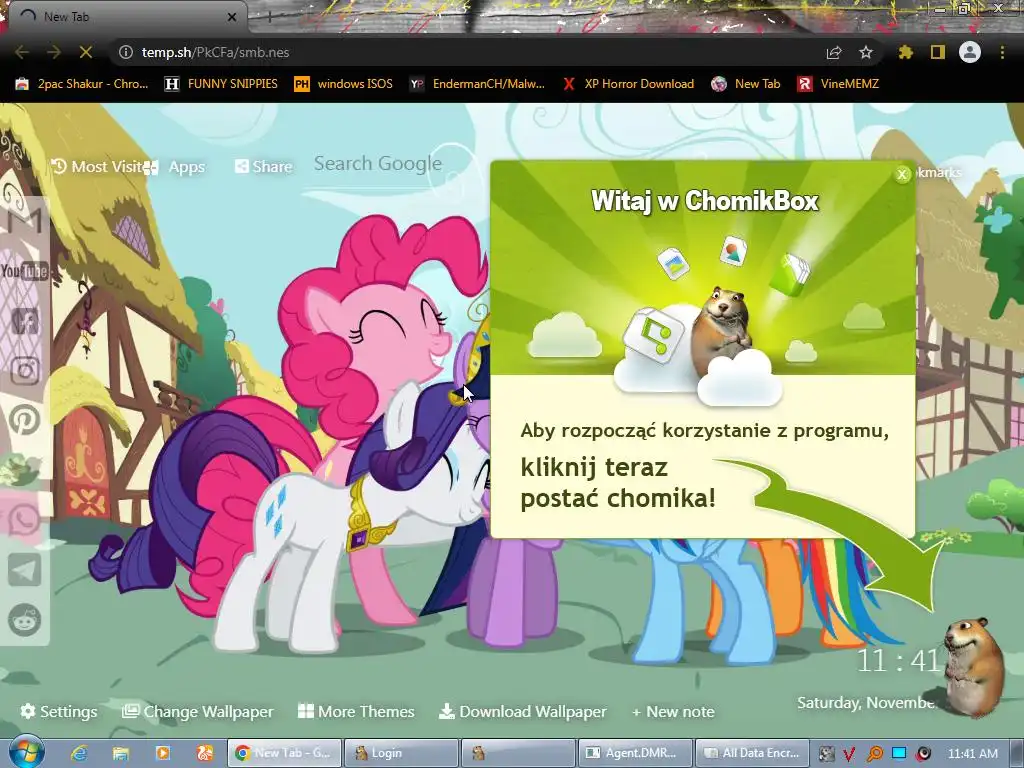
Task: Open Pinterest sidebar icon
Action: [x=25, y=420]
